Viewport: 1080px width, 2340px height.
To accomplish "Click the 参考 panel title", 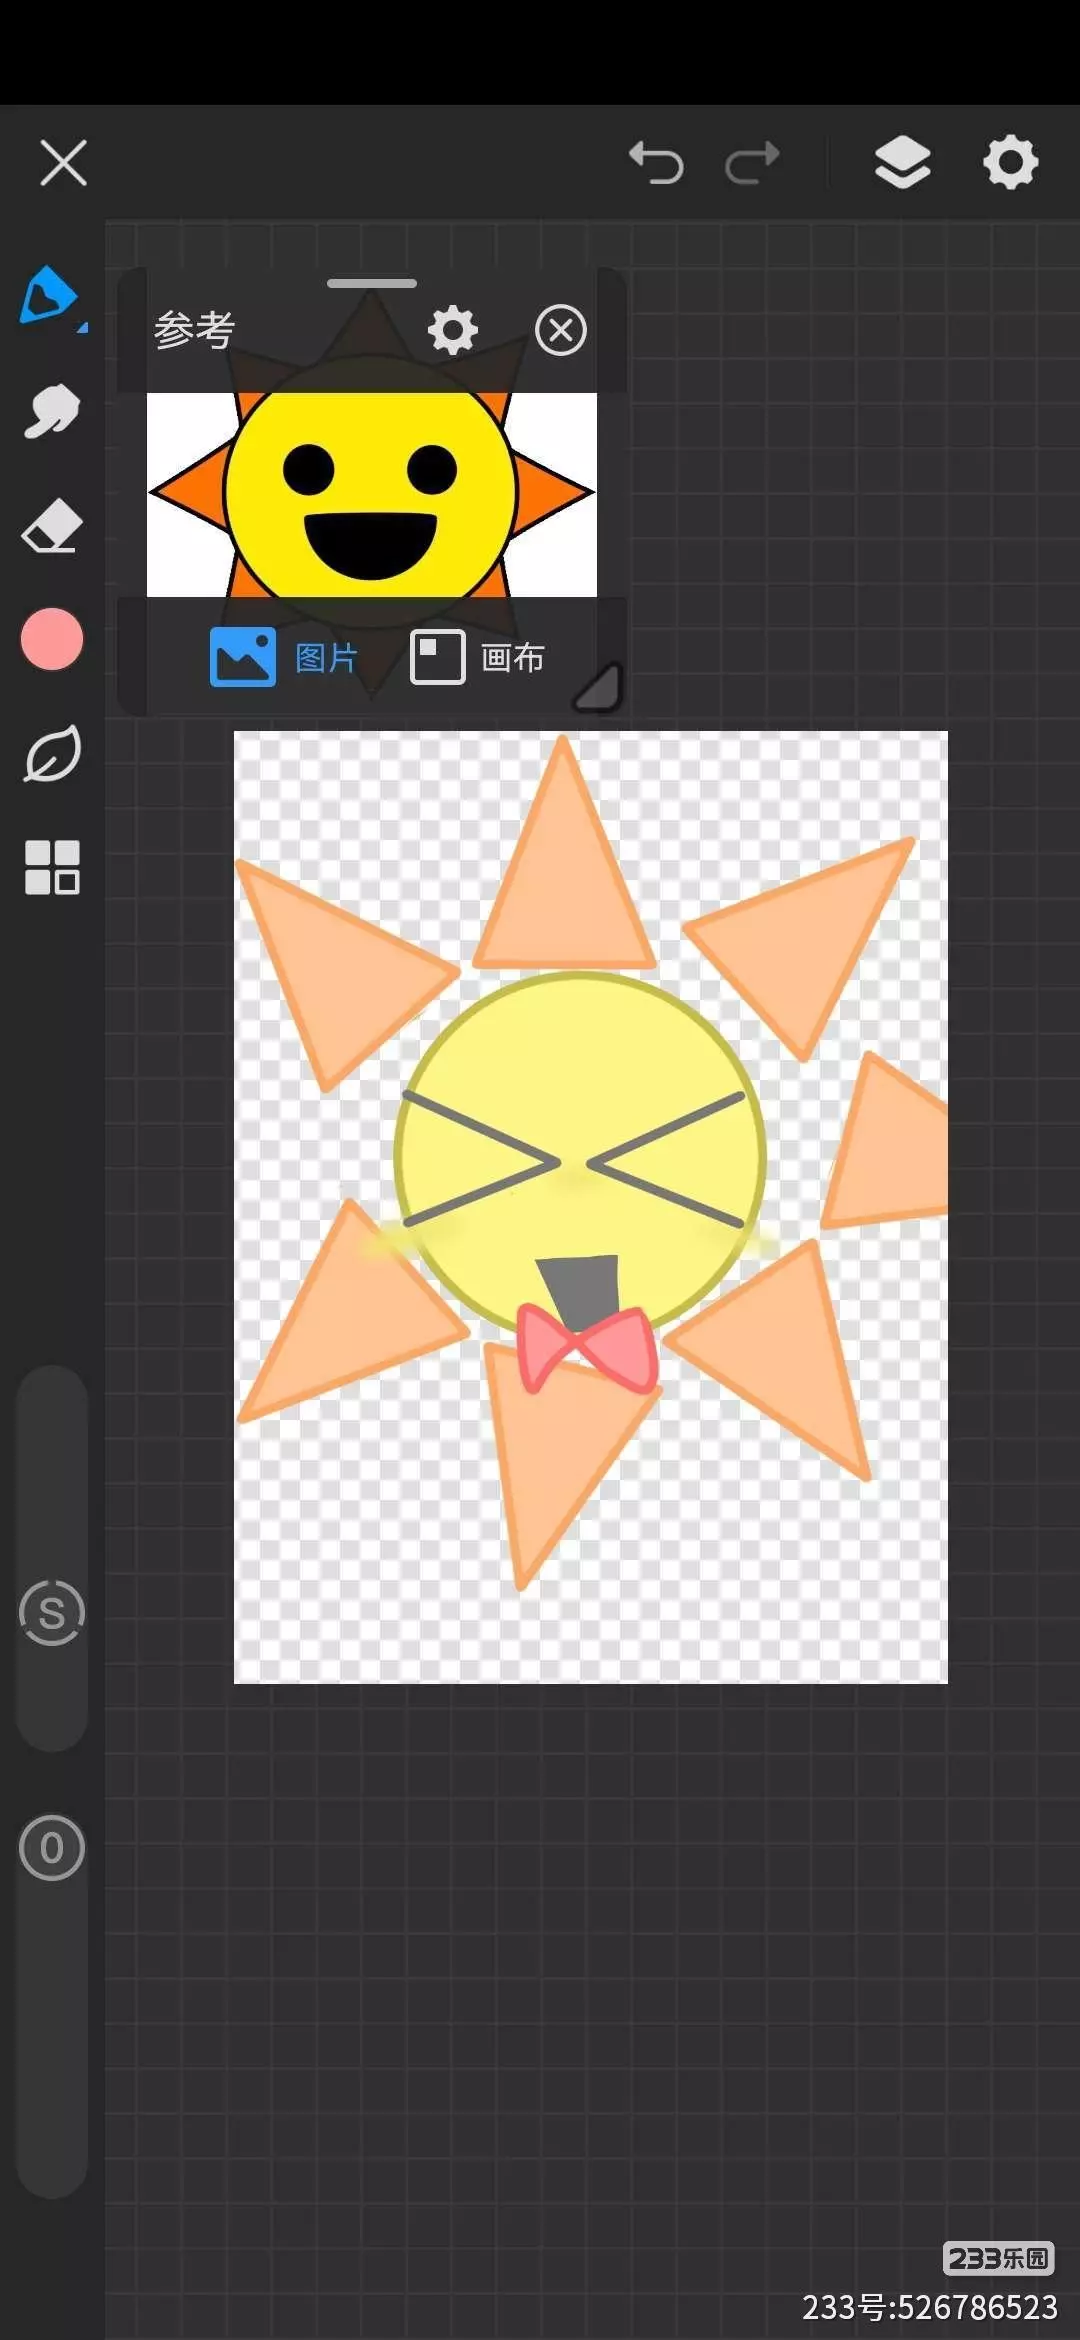I will pos(195,330).
